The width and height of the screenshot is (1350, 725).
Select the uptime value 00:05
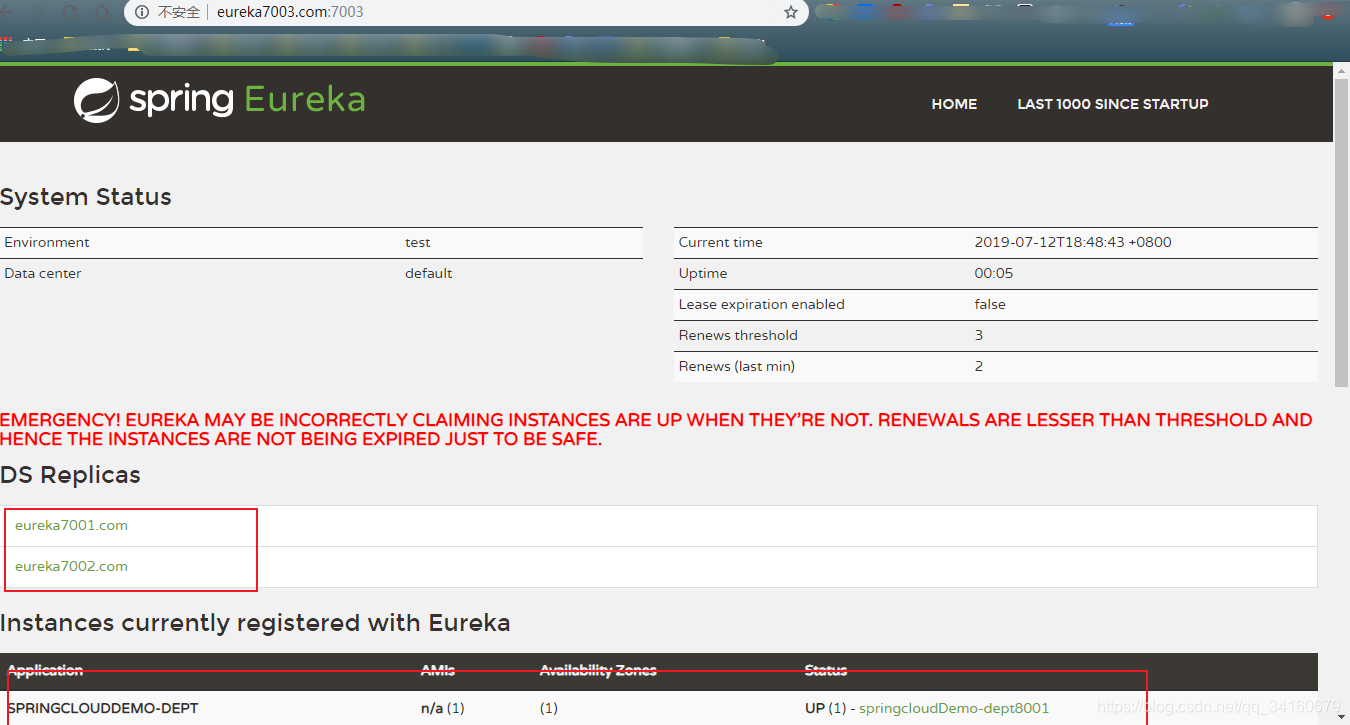pos(994,273)
